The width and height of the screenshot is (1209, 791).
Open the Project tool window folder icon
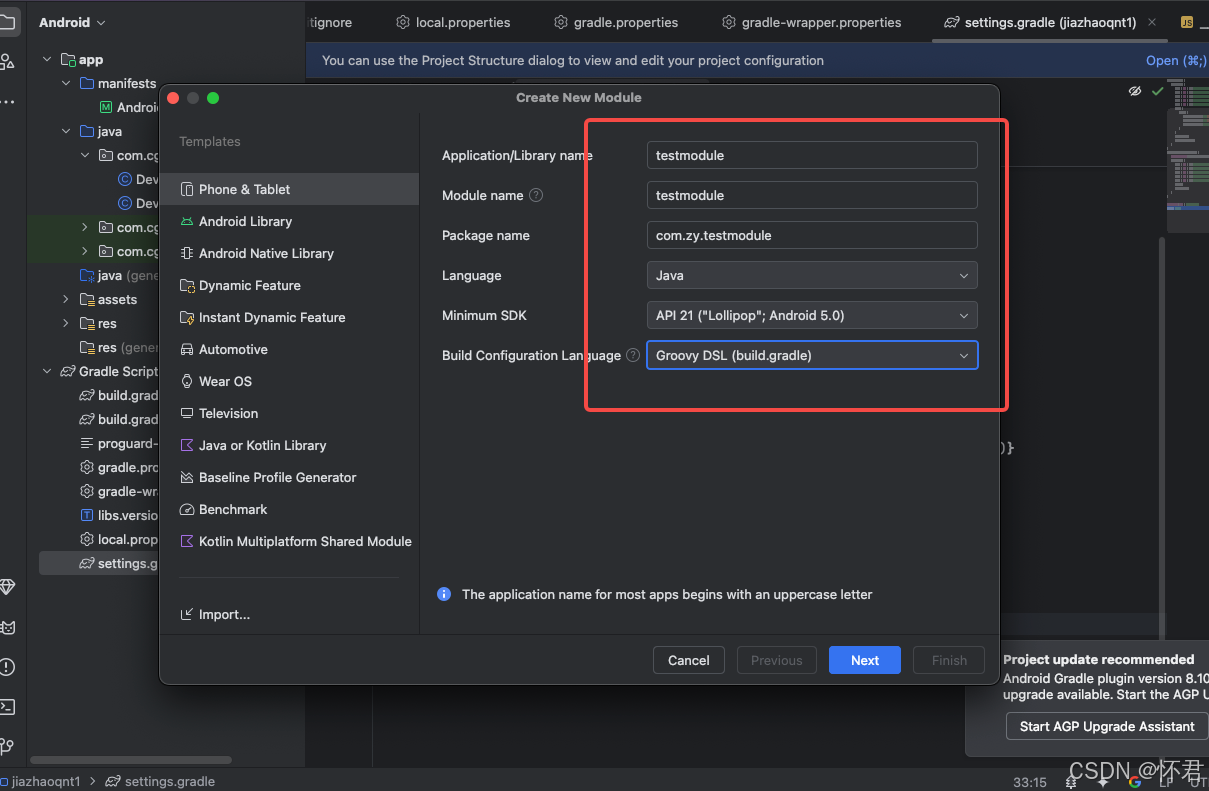(7, 21)
